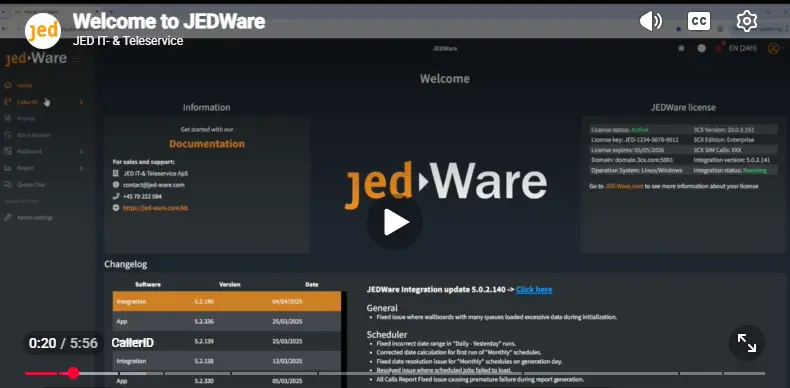Click the Integration status Running value
Image resolution: width=790 pixels, height=388 pixels.
(x=755, y=170)
